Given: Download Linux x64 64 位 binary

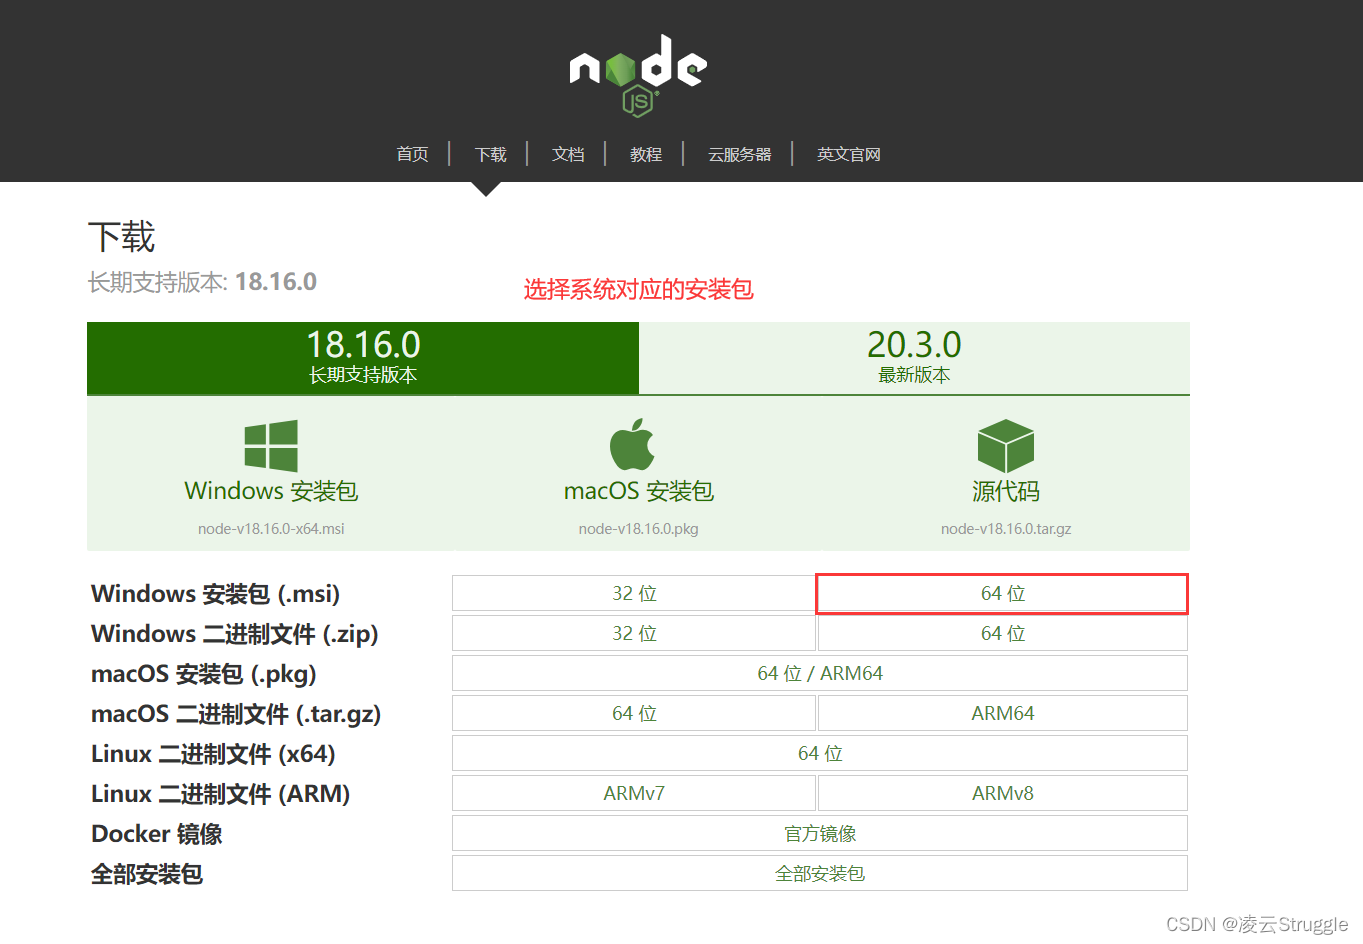Looking at the screenshot, I should (820, 753).
